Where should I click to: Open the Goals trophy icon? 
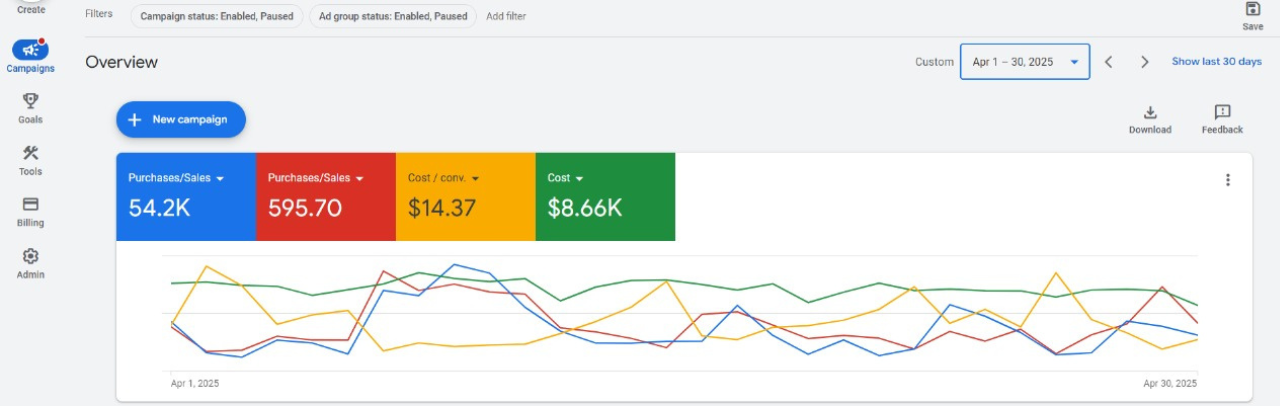[x=30, y=101]
